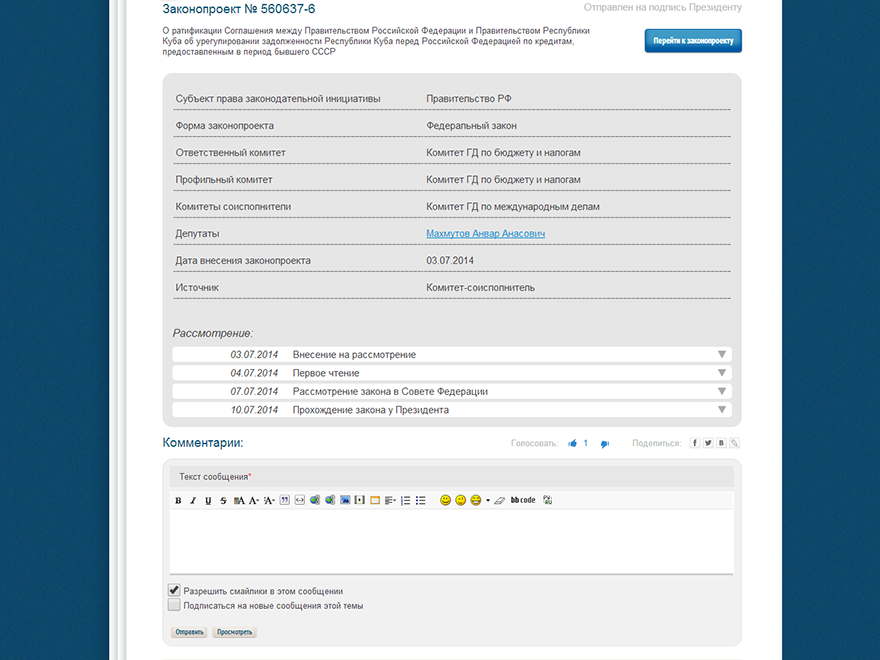Apply italic formatting in the message editor
The height and width of the screenshot is (660, 880).
[x=193, y=501]
